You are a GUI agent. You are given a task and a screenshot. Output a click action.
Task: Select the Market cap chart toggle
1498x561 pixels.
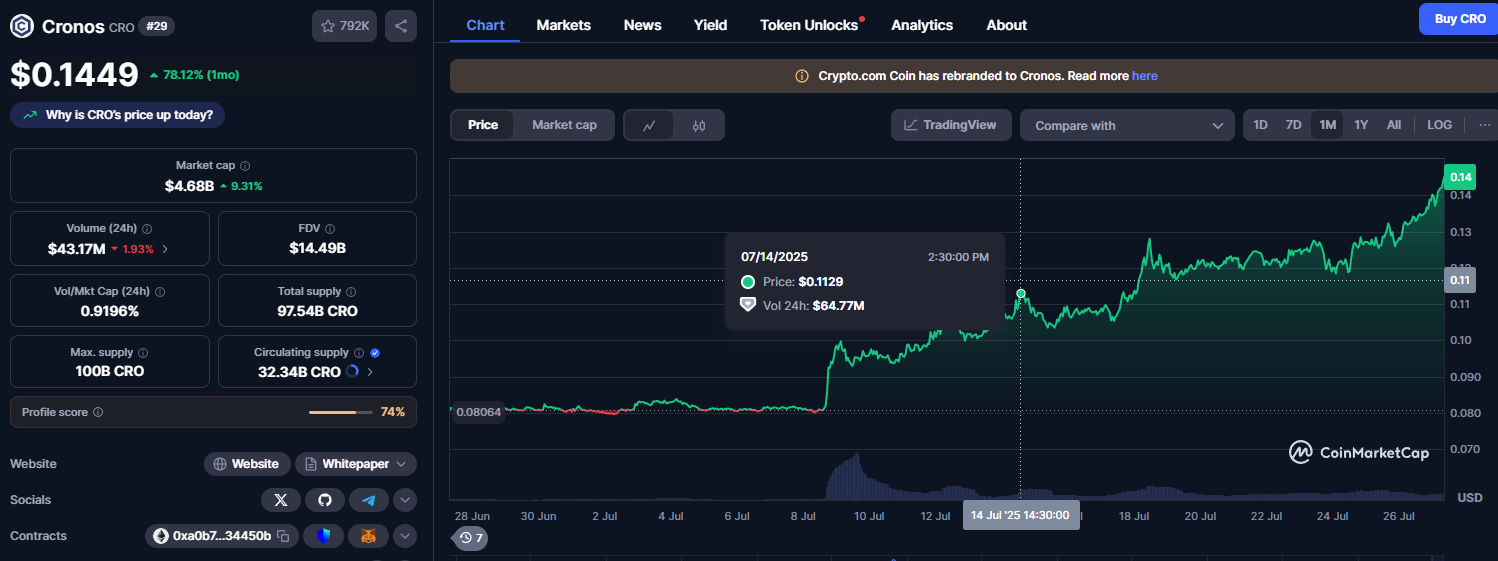564,125
